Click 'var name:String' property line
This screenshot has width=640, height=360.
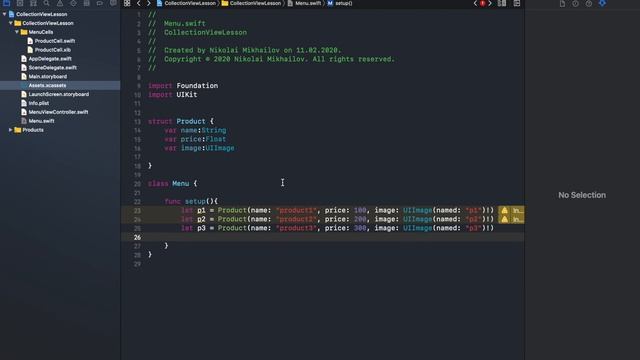coord(195,130)
